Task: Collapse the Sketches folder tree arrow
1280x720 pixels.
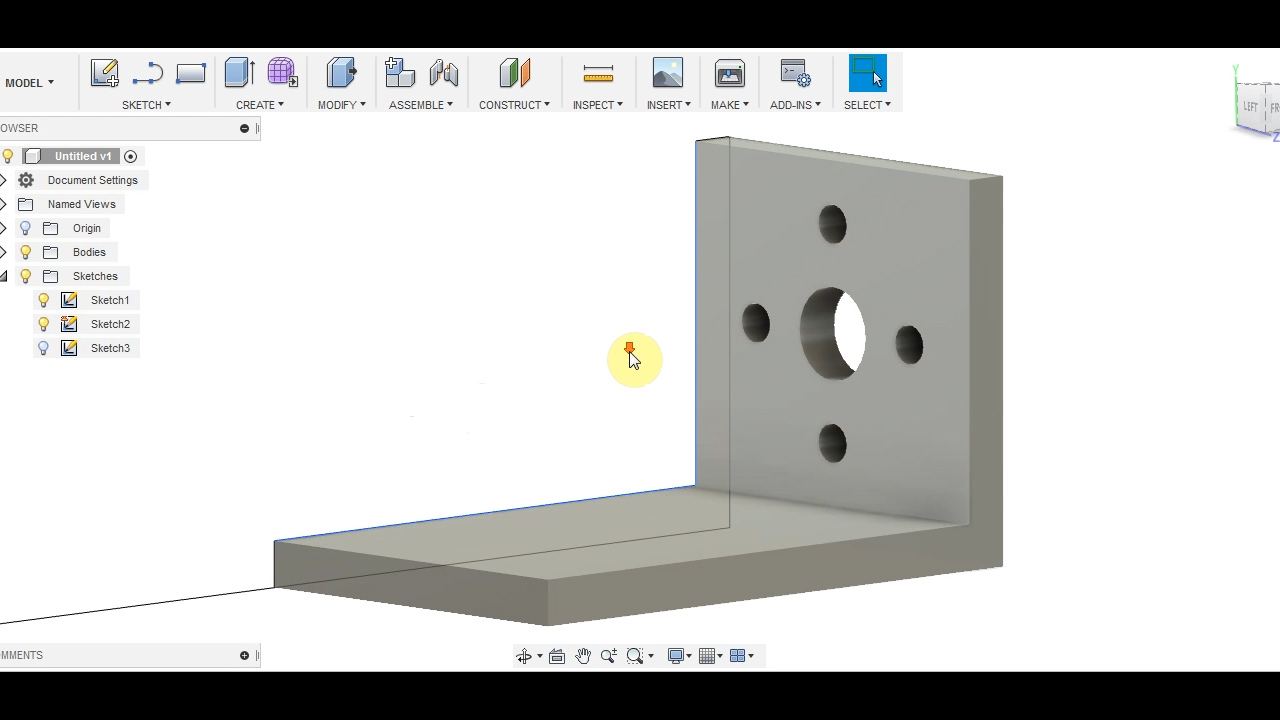Action: click(4, 276)
